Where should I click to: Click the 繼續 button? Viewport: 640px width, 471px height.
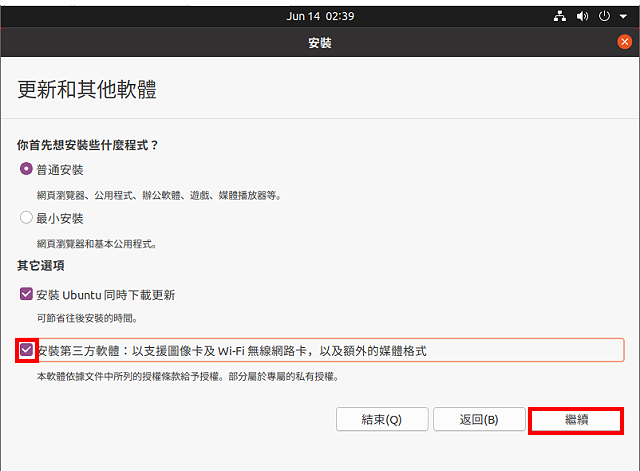[576, 420]
